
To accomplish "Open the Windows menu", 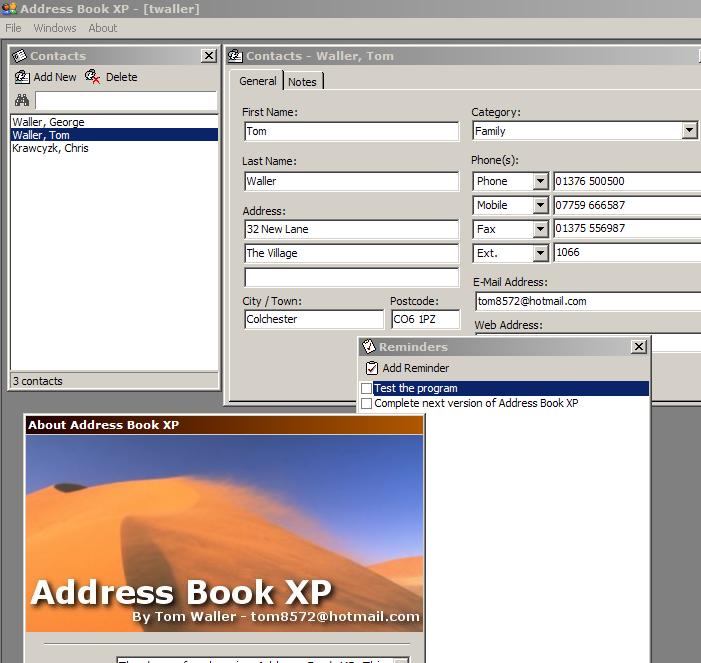I will click(x=55, y=28).
